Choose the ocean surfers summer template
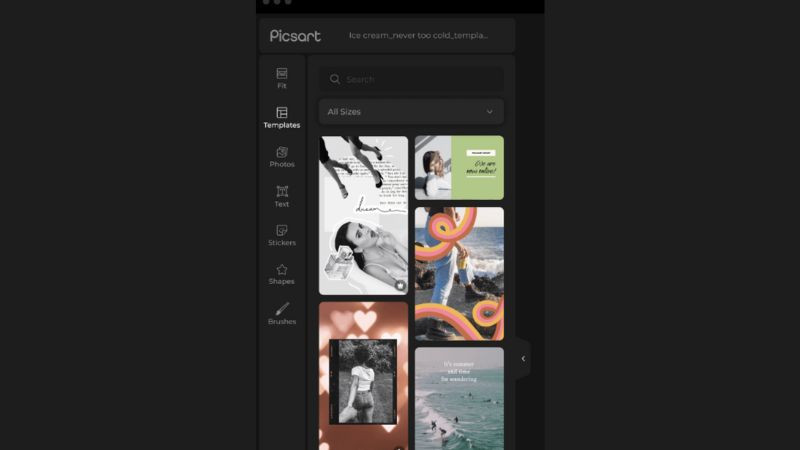 (459, 398)
